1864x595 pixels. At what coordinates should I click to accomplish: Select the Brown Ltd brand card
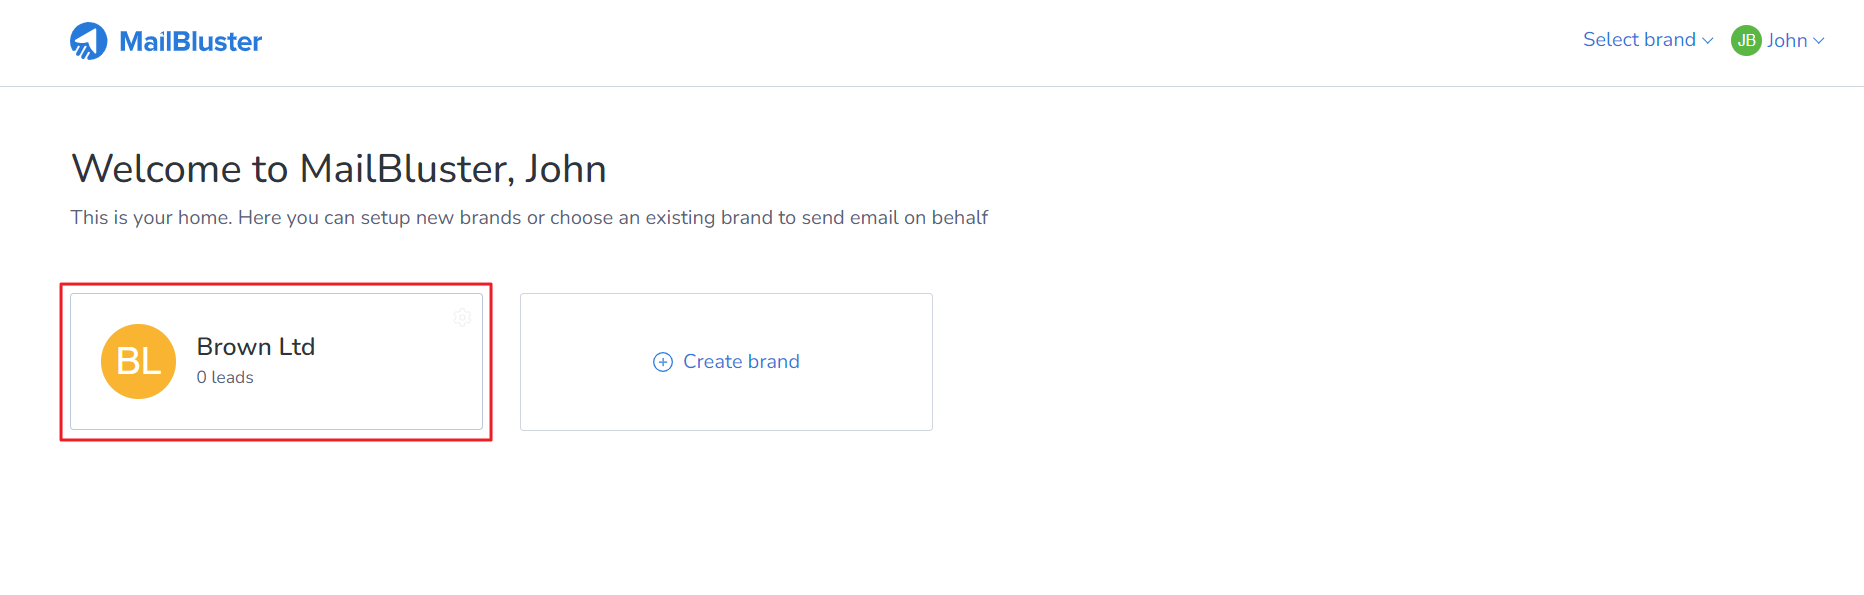tap(276, 362)
